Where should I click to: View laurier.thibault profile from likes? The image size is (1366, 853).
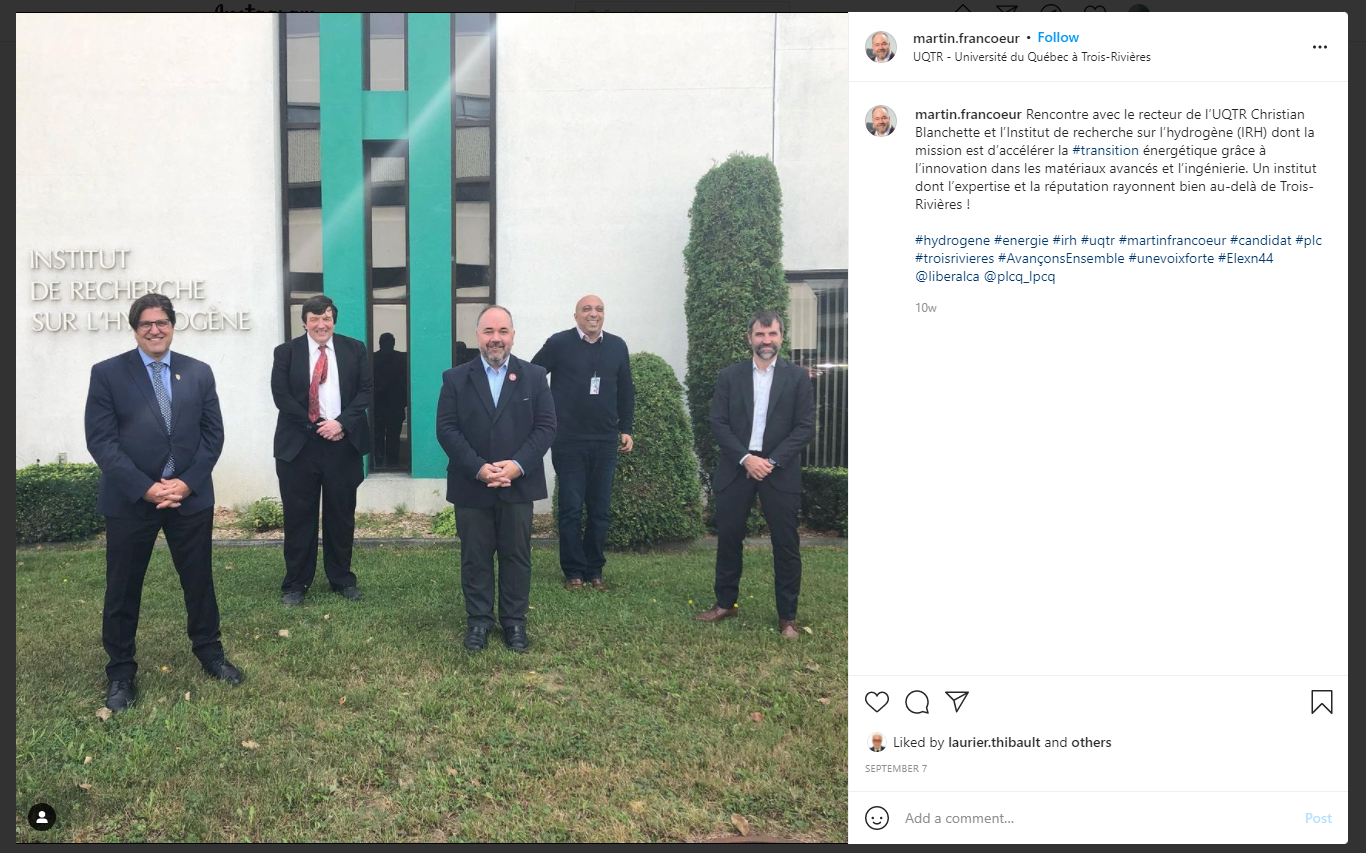[994, 742]
